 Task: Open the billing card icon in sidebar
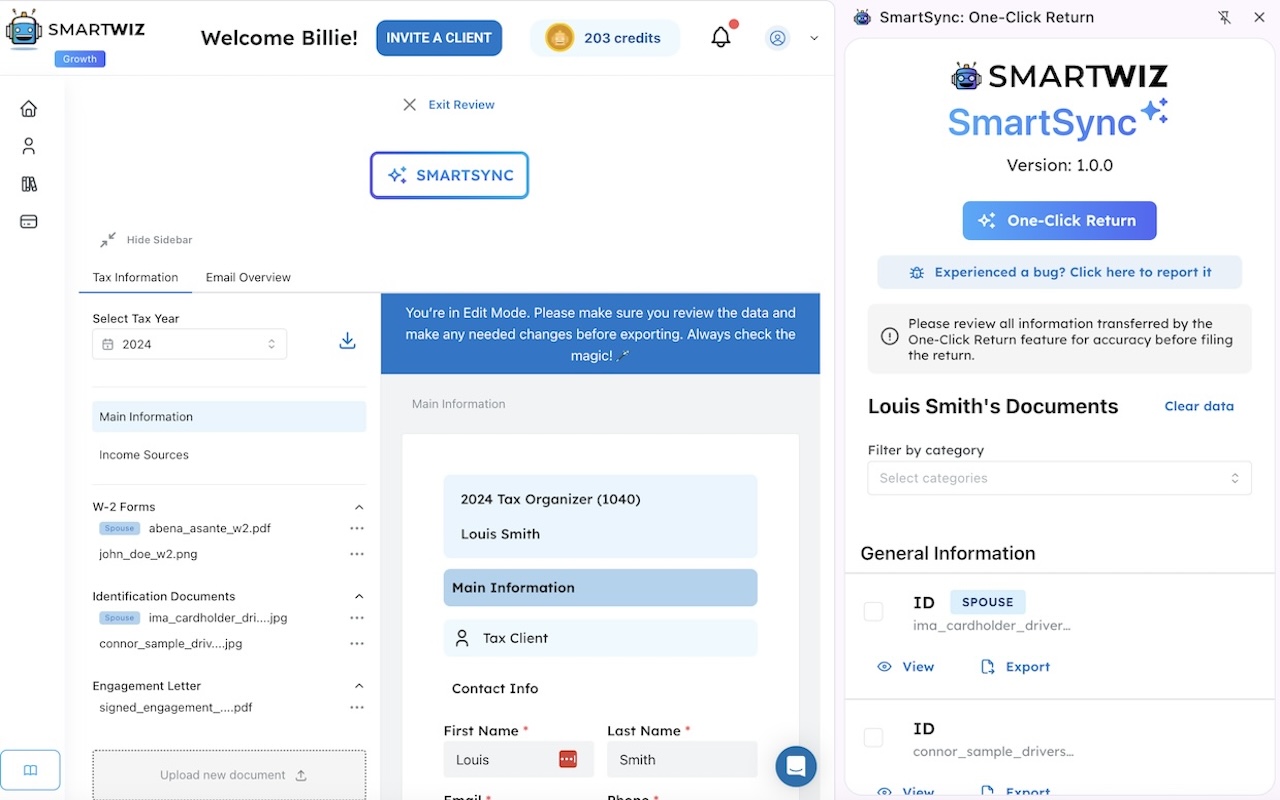click(29, 222)
